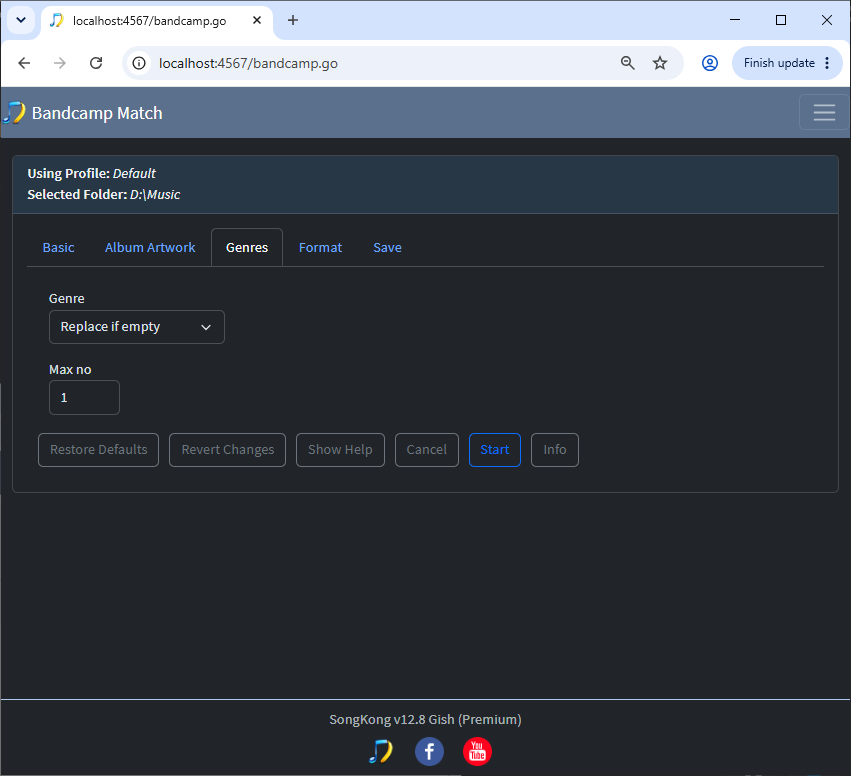This screenshot has height=776, width=851.
Task: Open the SongKong website icon in the footer
Action: (x=380, y=752)
